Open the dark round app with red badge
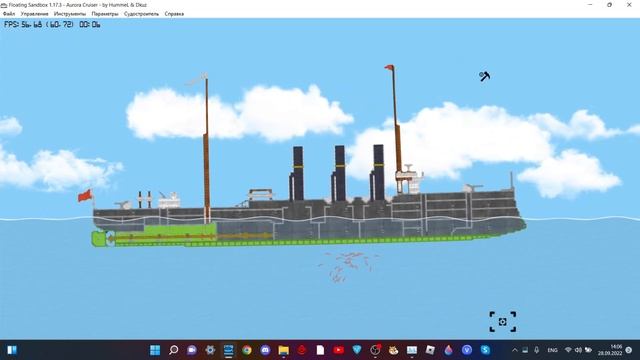 point(375,350)
